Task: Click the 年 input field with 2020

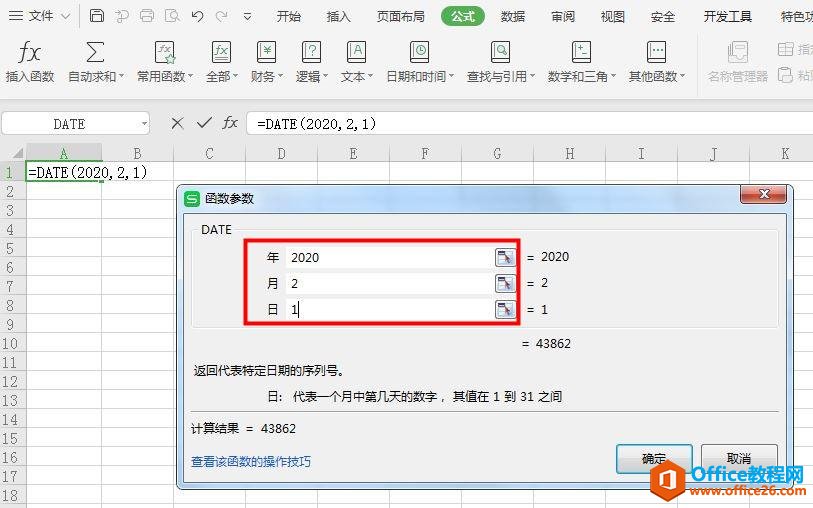Action: (x=390, y=257)
